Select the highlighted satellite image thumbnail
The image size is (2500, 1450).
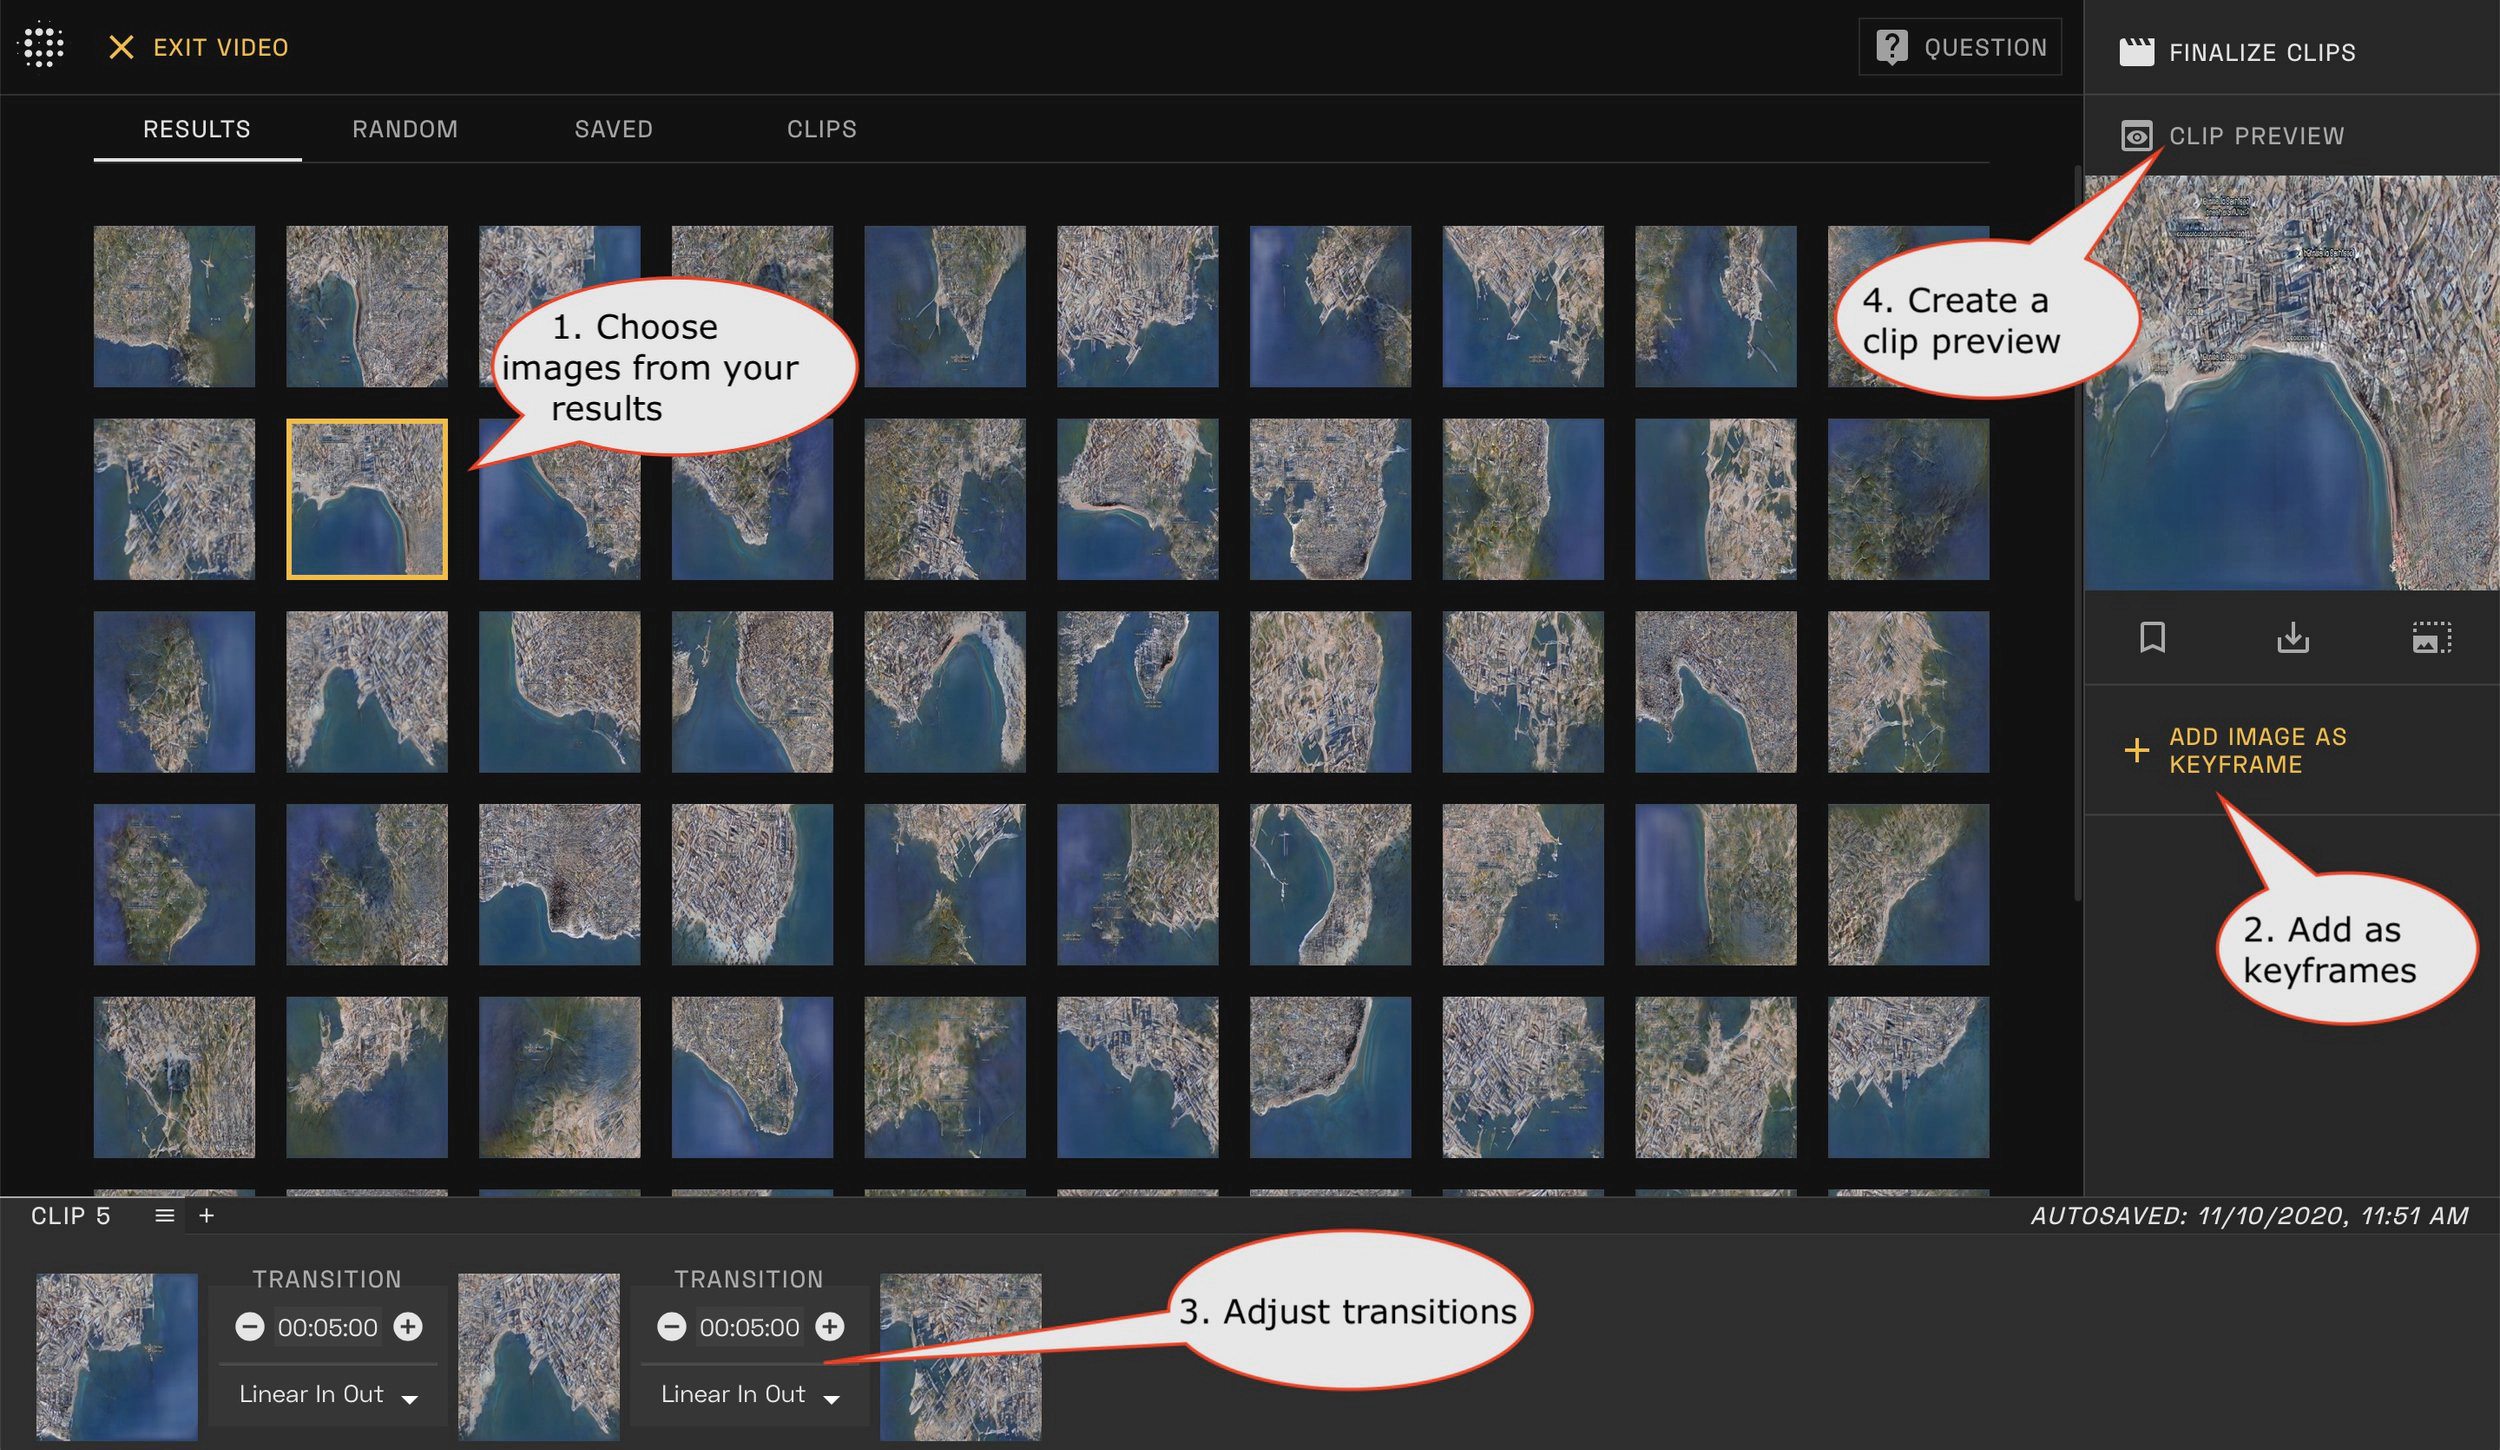(366, 497)
